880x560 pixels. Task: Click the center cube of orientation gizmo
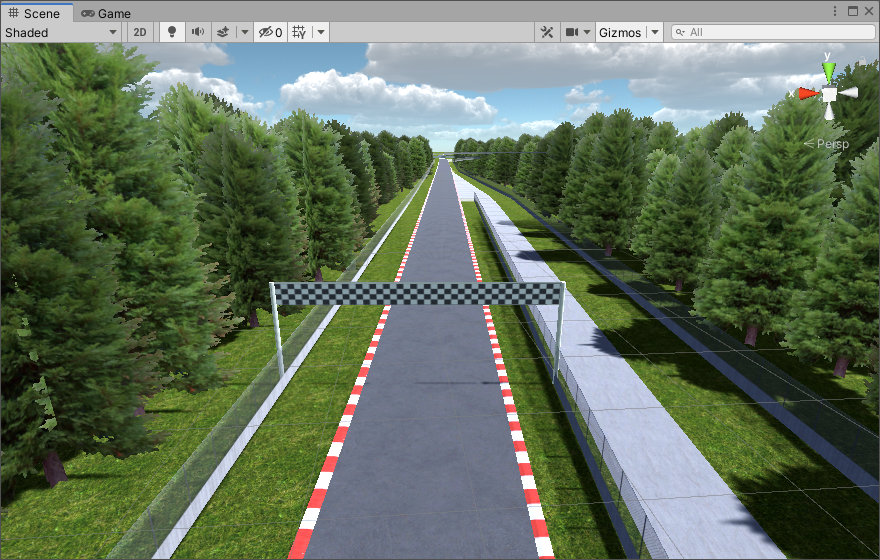[x=829, y=94]
